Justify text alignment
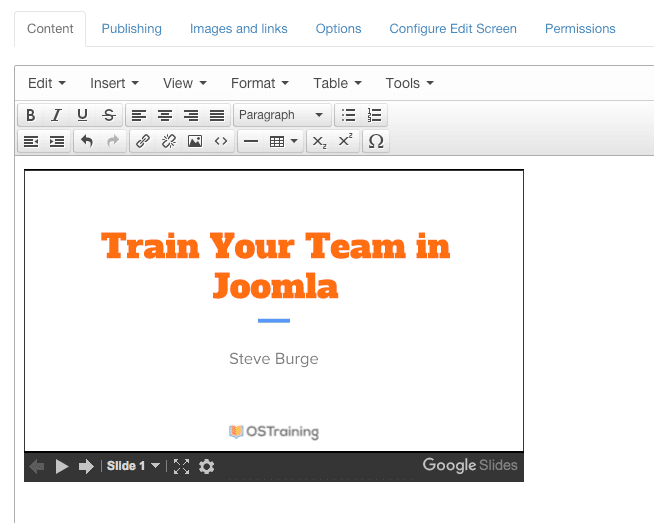This screenshot has height=523, width=654. pos(217,115)
